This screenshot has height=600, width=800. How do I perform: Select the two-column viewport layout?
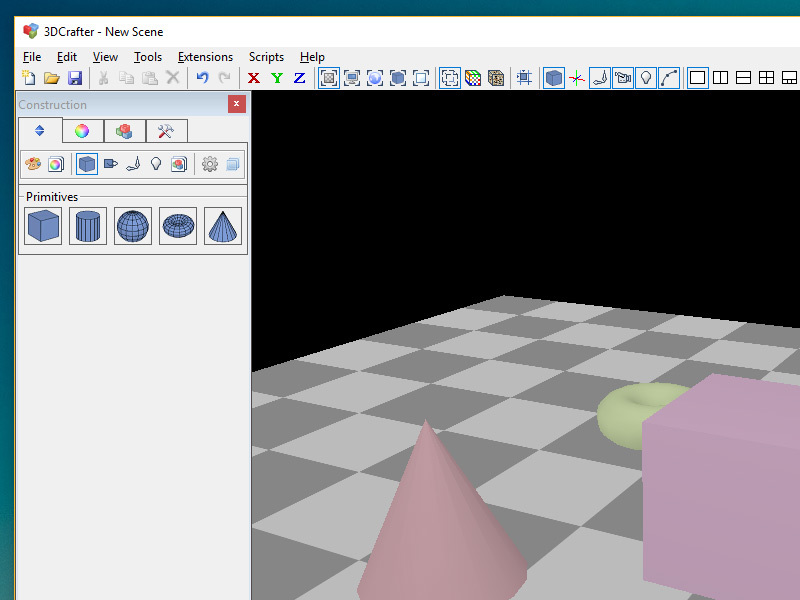pos(720,78)
